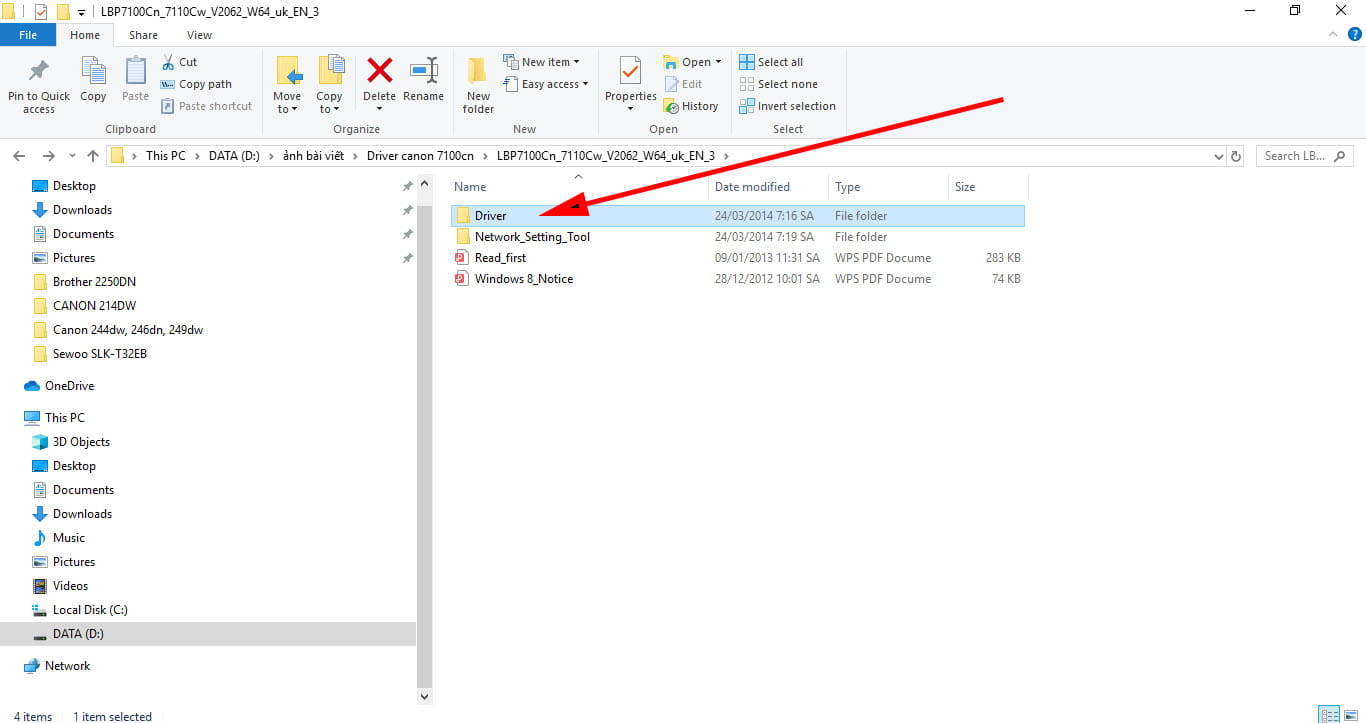This screenshot has height=723, width=1366.
Task: Click the Refresh button beside address bar
Action: [x=1236, y=156]
